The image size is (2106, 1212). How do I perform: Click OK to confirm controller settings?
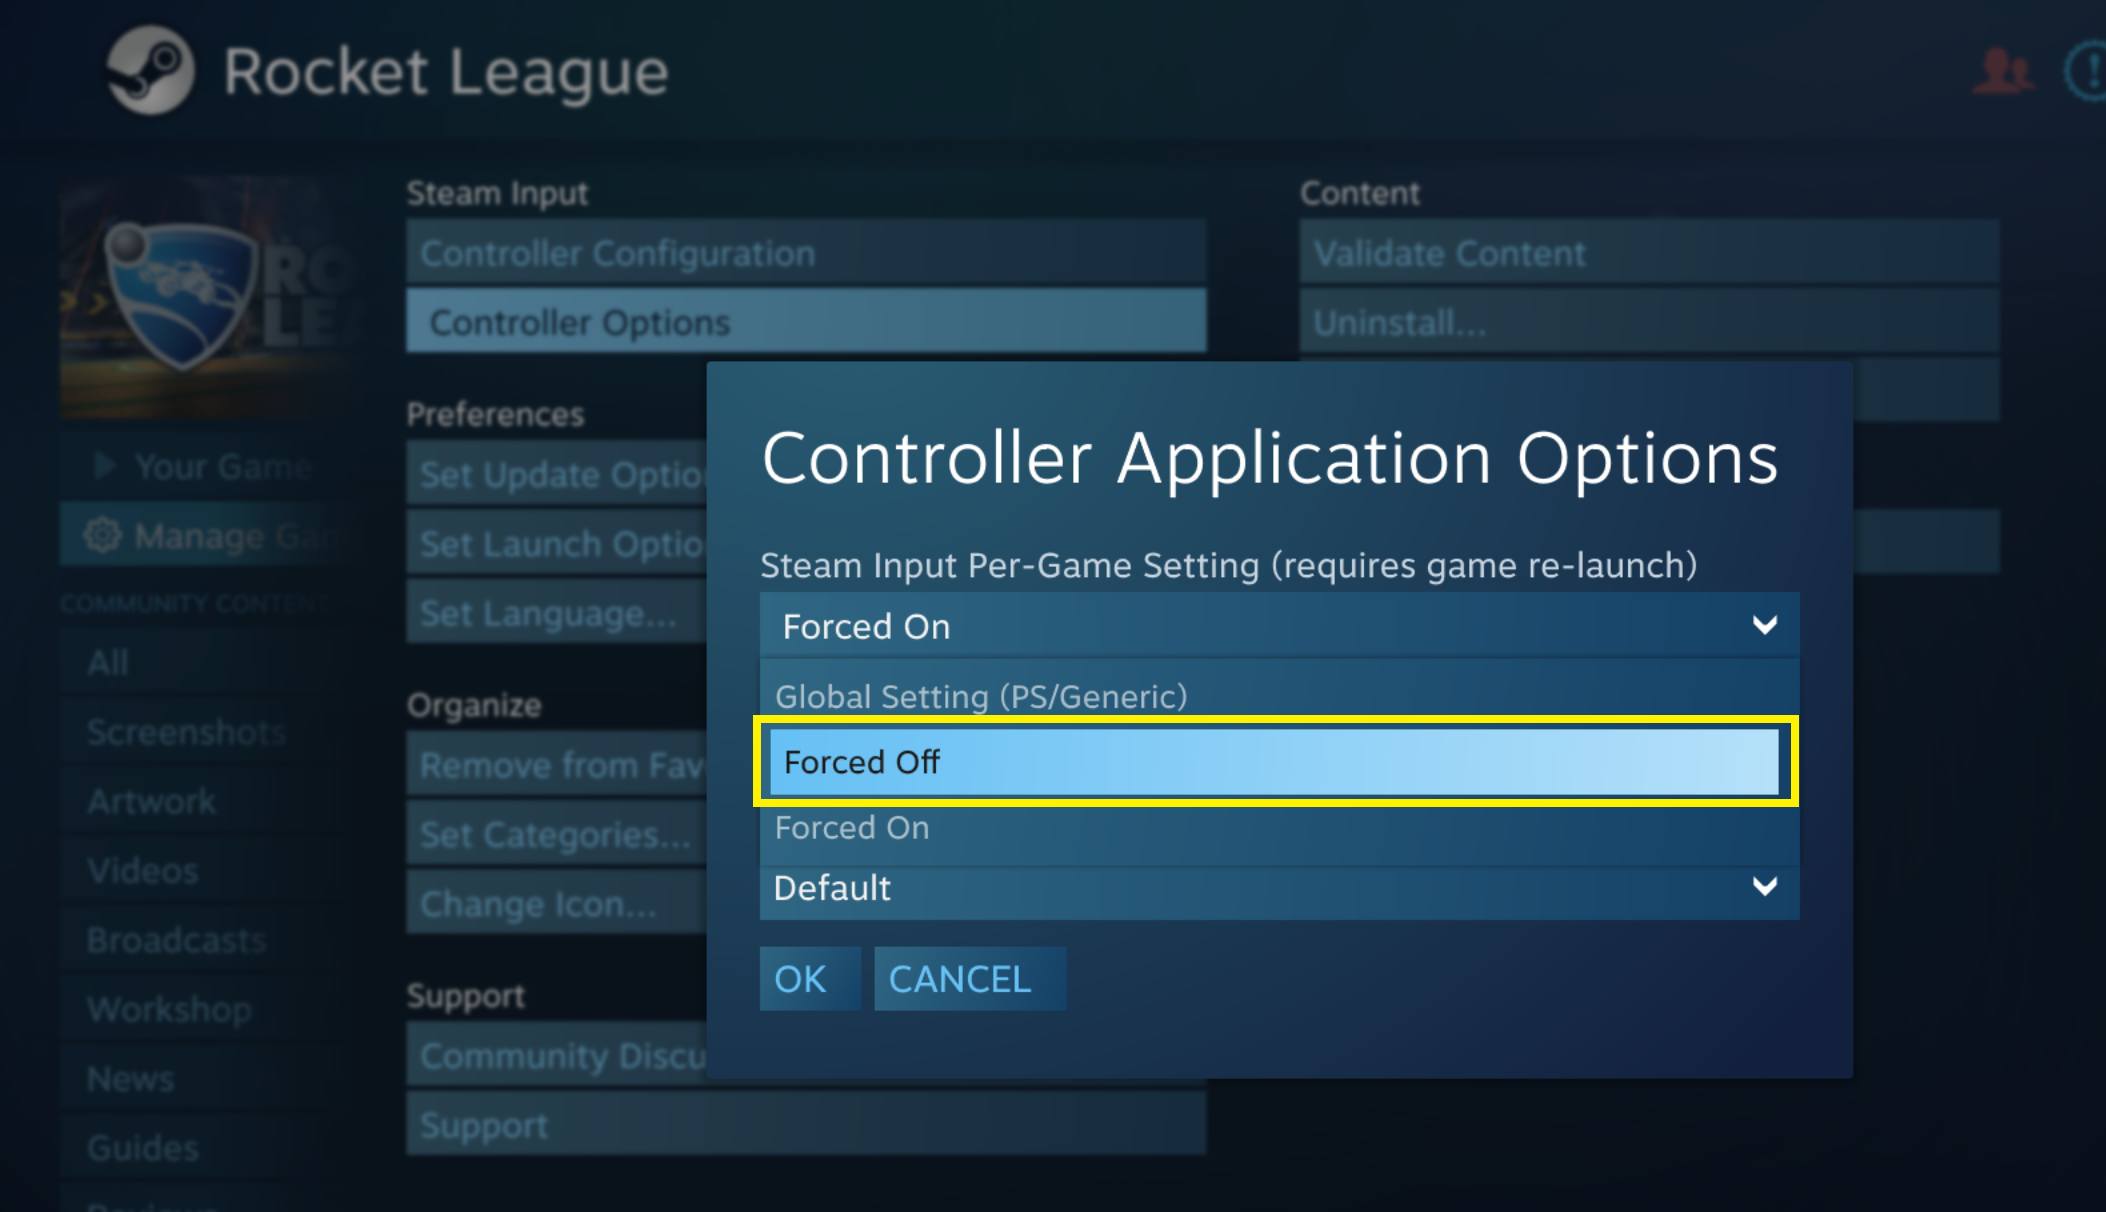[800, 979]
